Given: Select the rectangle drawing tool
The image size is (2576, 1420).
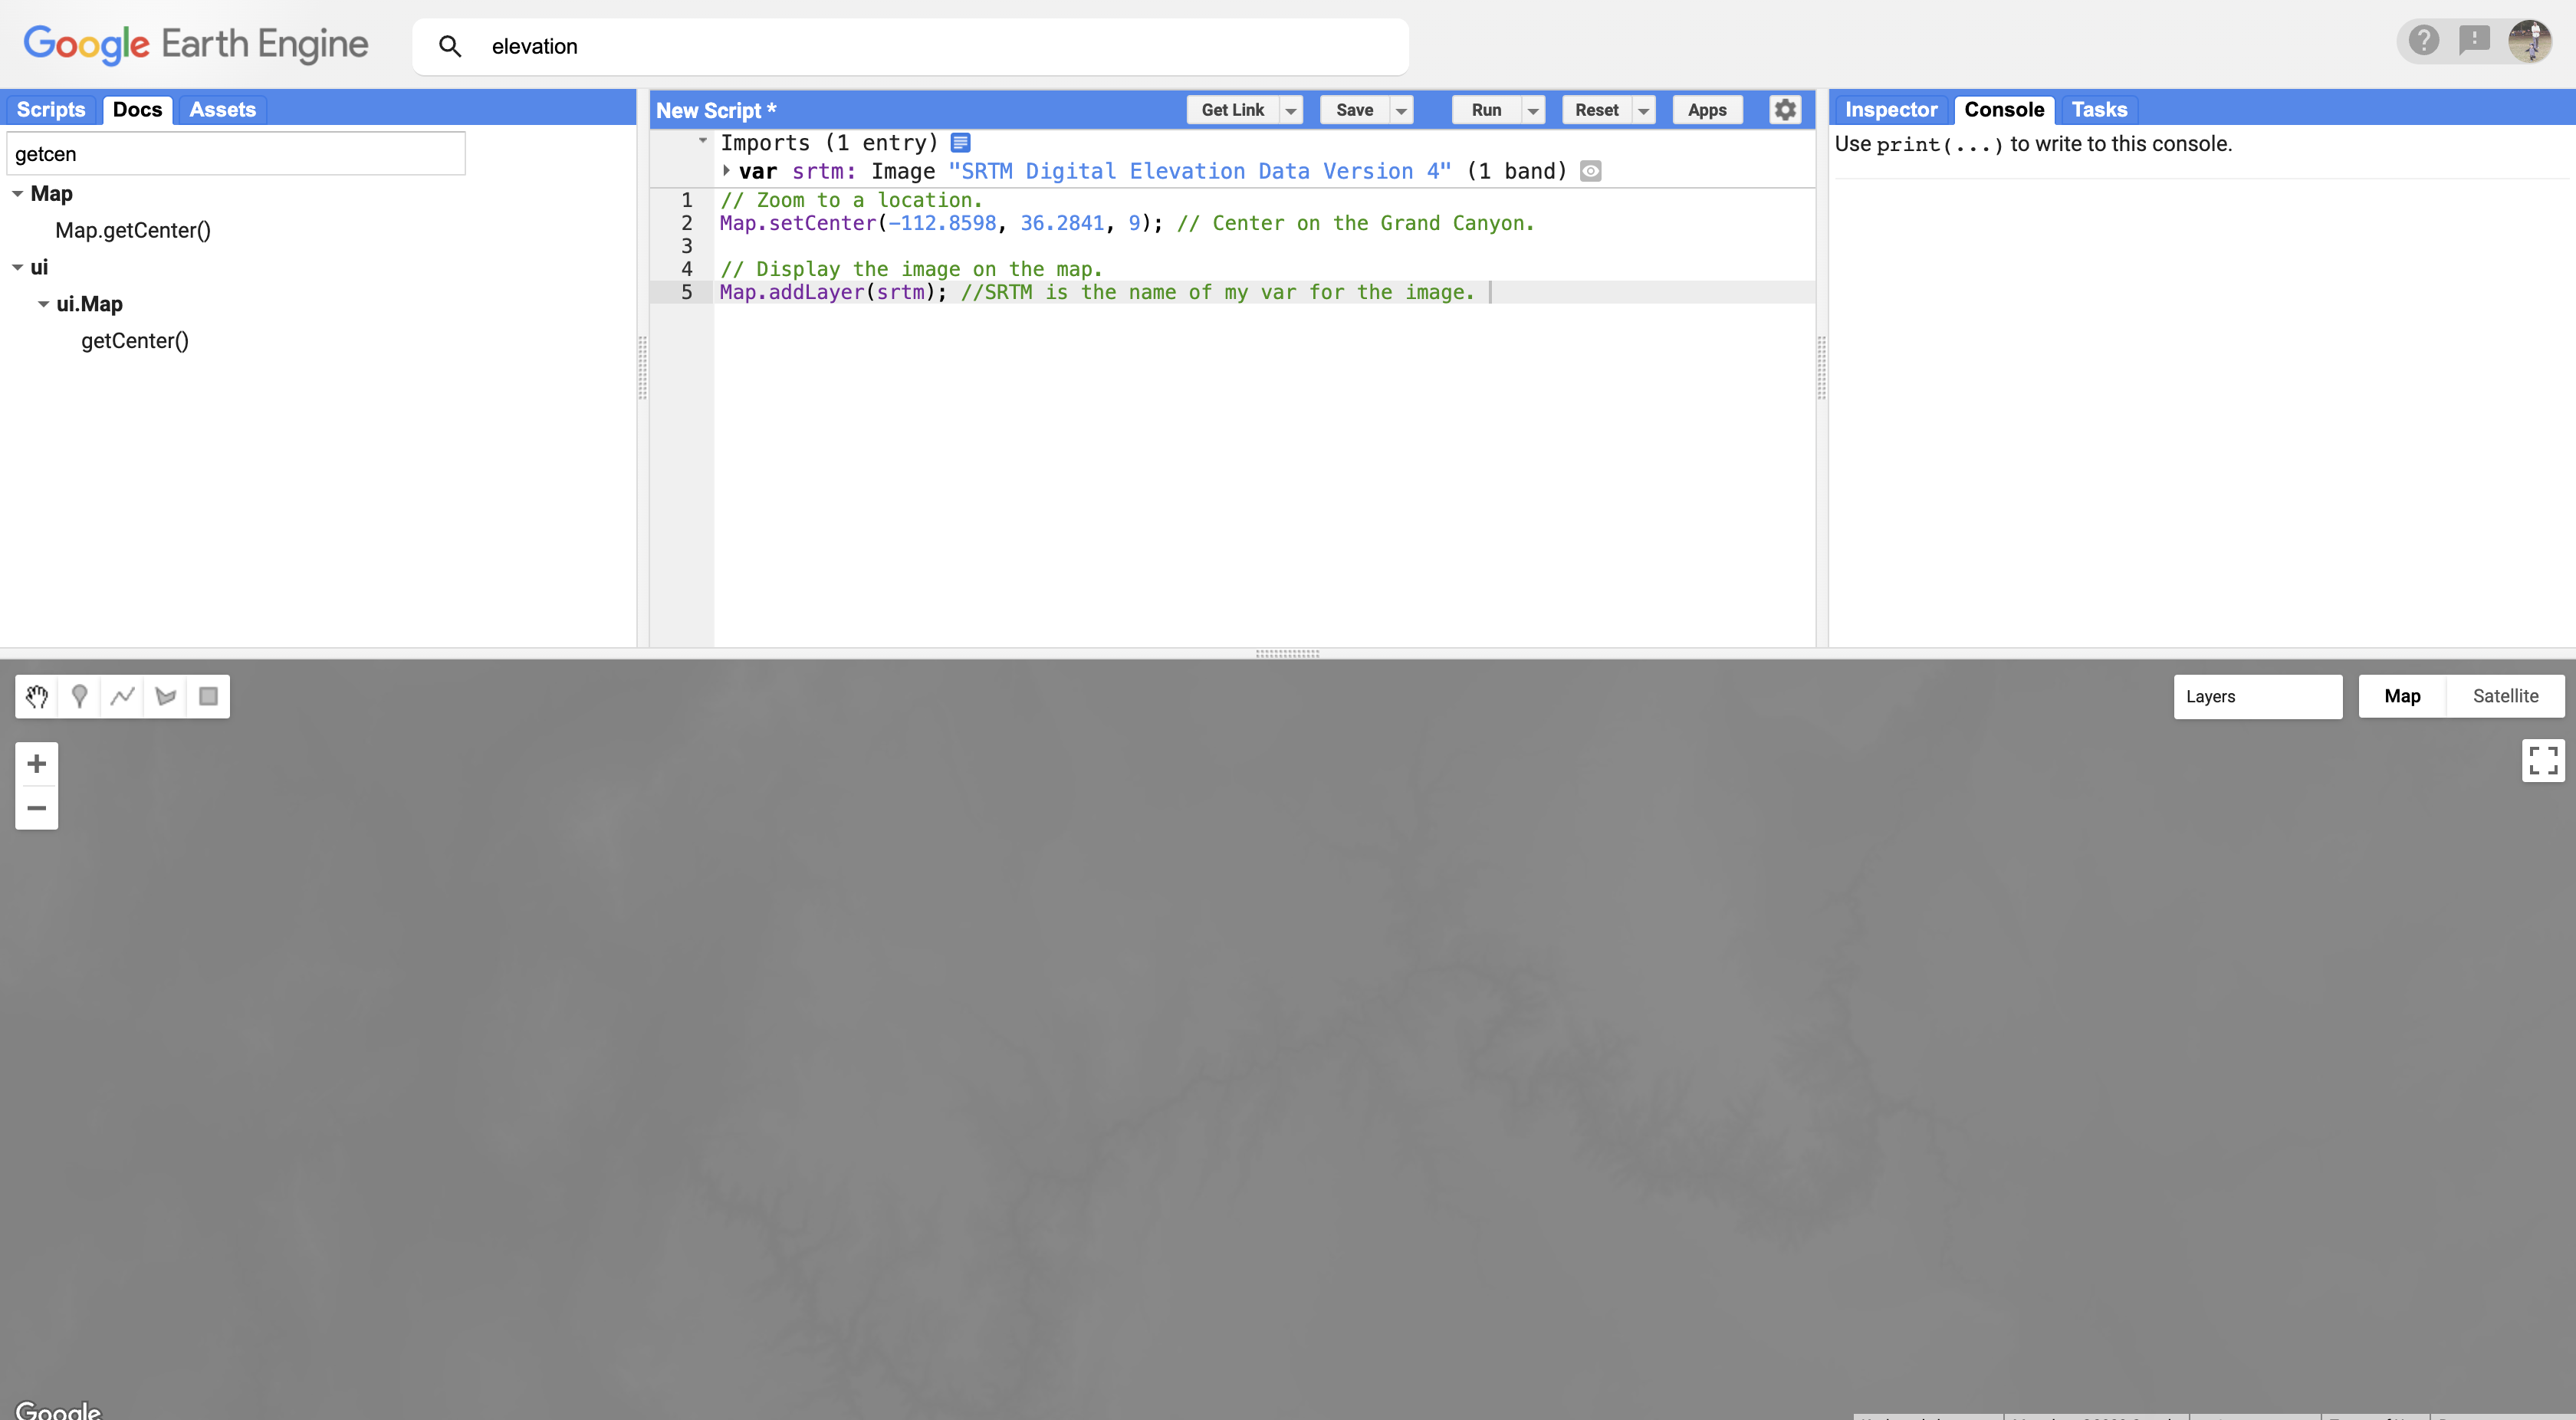Looking at the screenshot, I should click(208, 696).
